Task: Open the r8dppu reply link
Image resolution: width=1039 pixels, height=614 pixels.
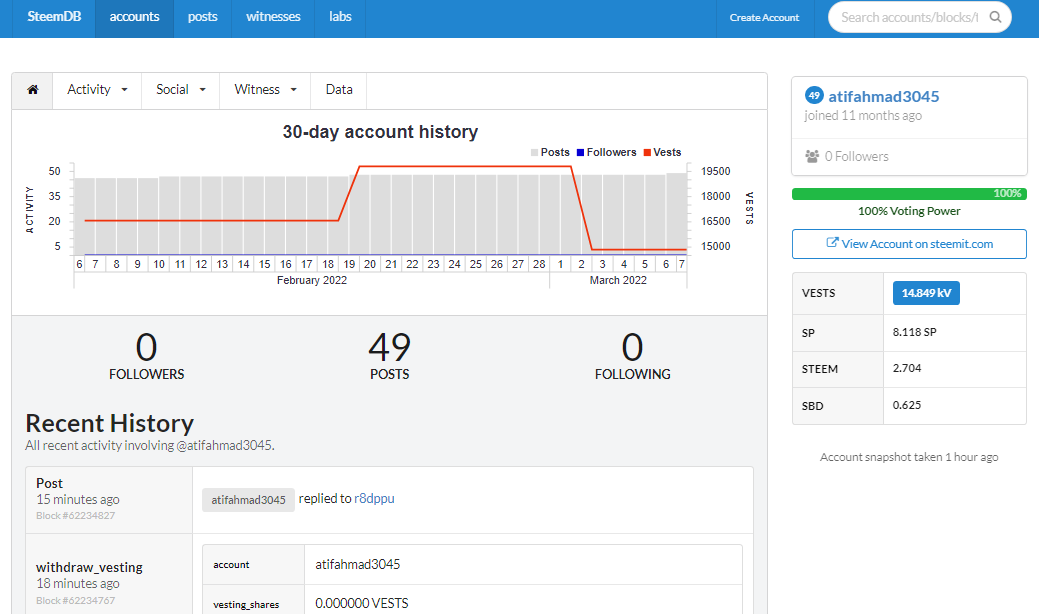Action: tap(374, 499)
